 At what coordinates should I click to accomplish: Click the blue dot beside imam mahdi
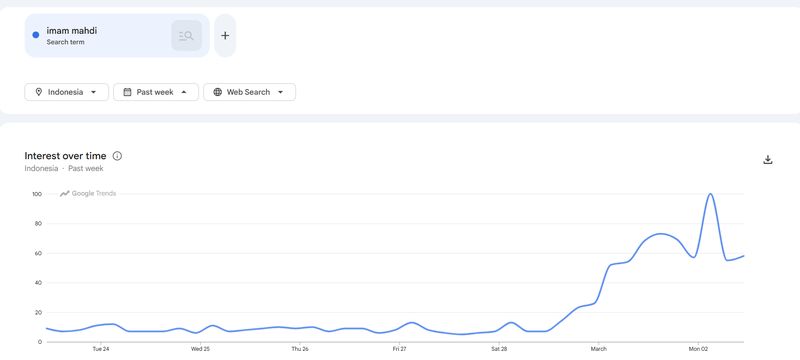[36, 35]
